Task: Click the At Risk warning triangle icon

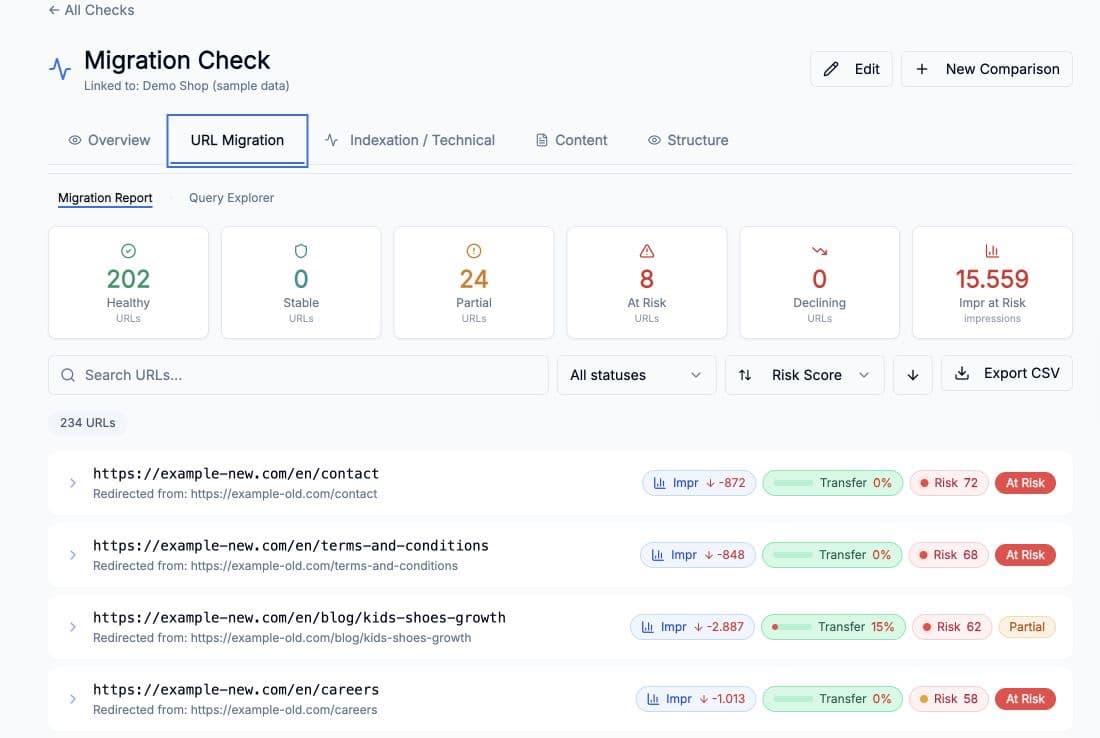Action: (x=647, y=250)
